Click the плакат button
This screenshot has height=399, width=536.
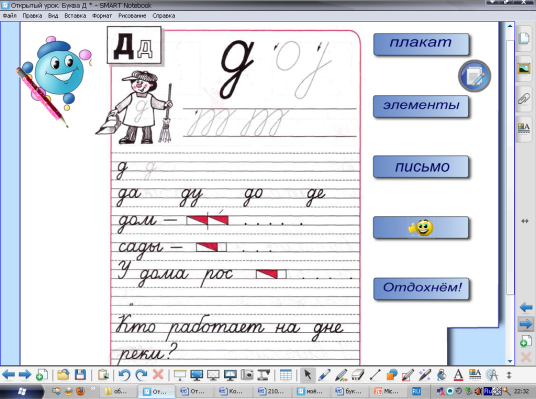(x=421, y=44)
